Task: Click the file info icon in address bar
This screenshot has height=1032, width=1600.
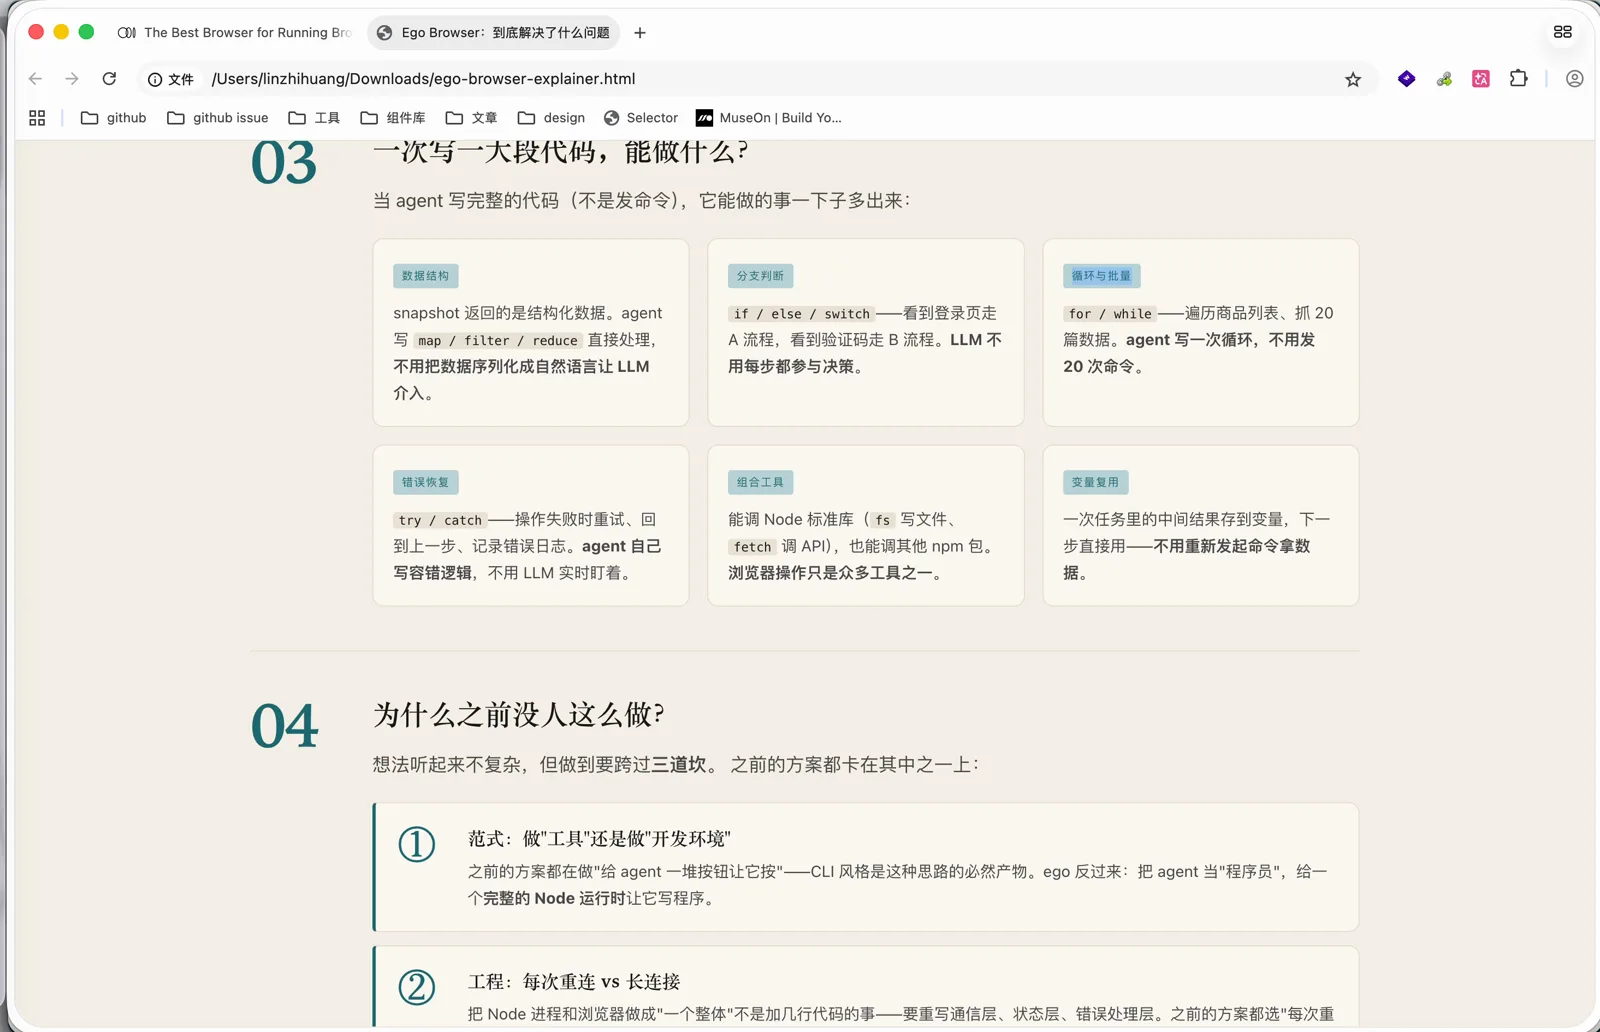Action: click(171, 79)
